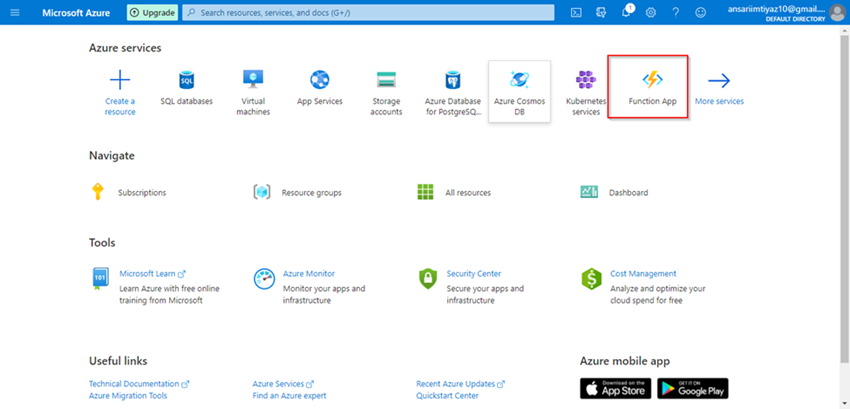Open the Azure Services link
The image size is (850, 409).
point(283,384)
